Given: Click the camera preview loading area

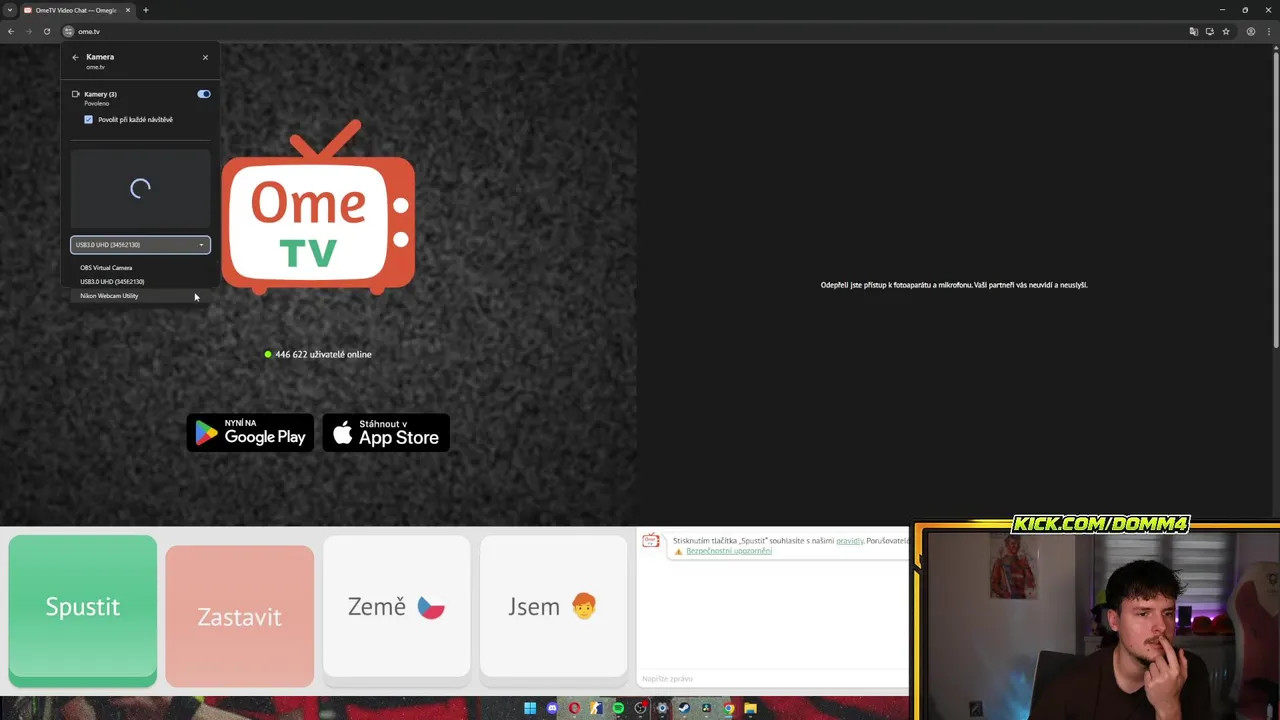Looking at the screenshot, I should tap(140, 188).
